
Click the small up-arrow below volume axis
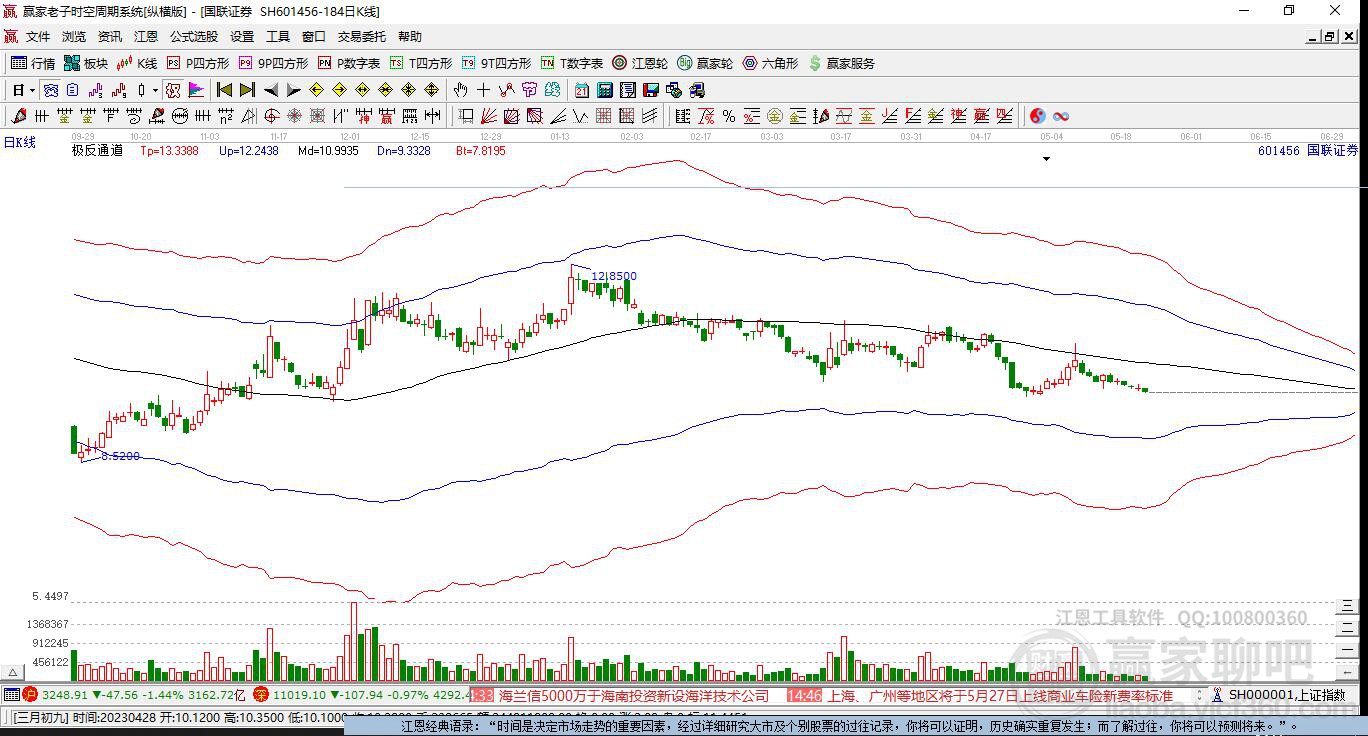coord(14,673)
